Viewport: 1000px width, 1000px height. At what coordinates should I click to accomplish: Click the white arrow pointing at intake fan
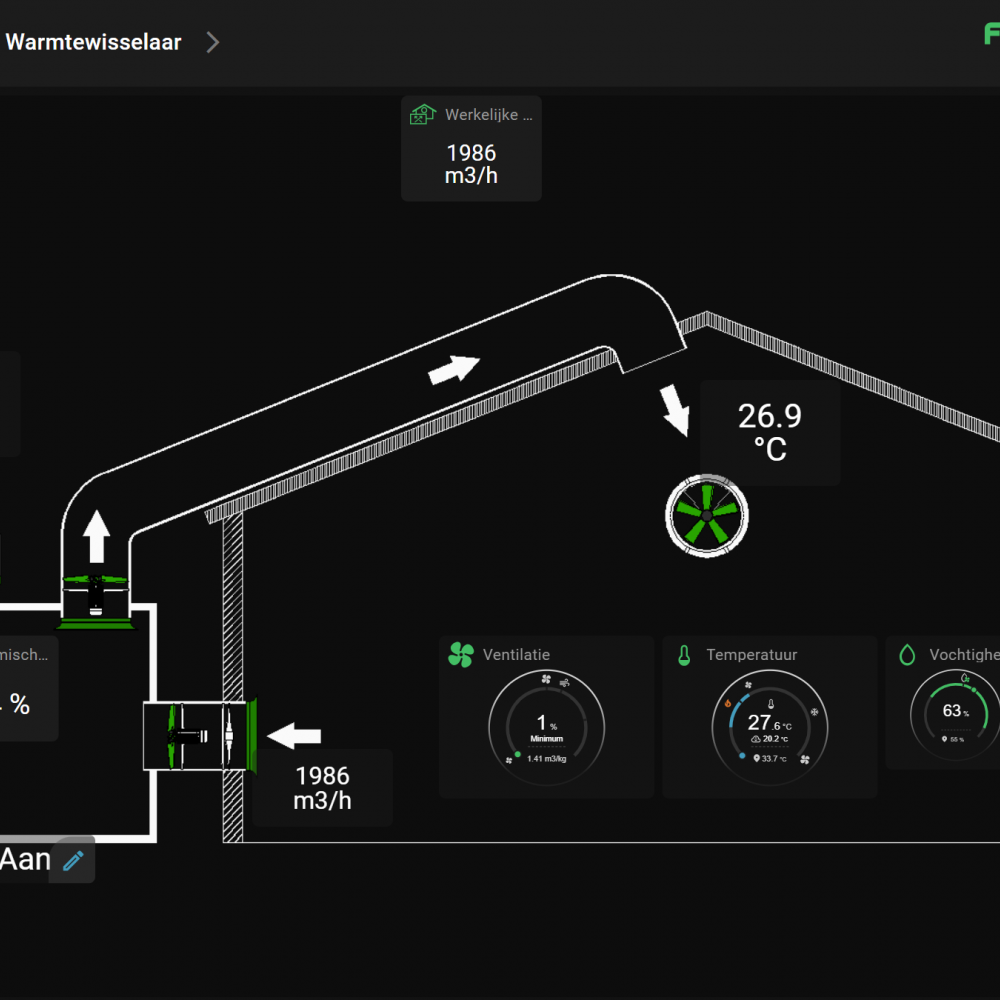point(295,737)
